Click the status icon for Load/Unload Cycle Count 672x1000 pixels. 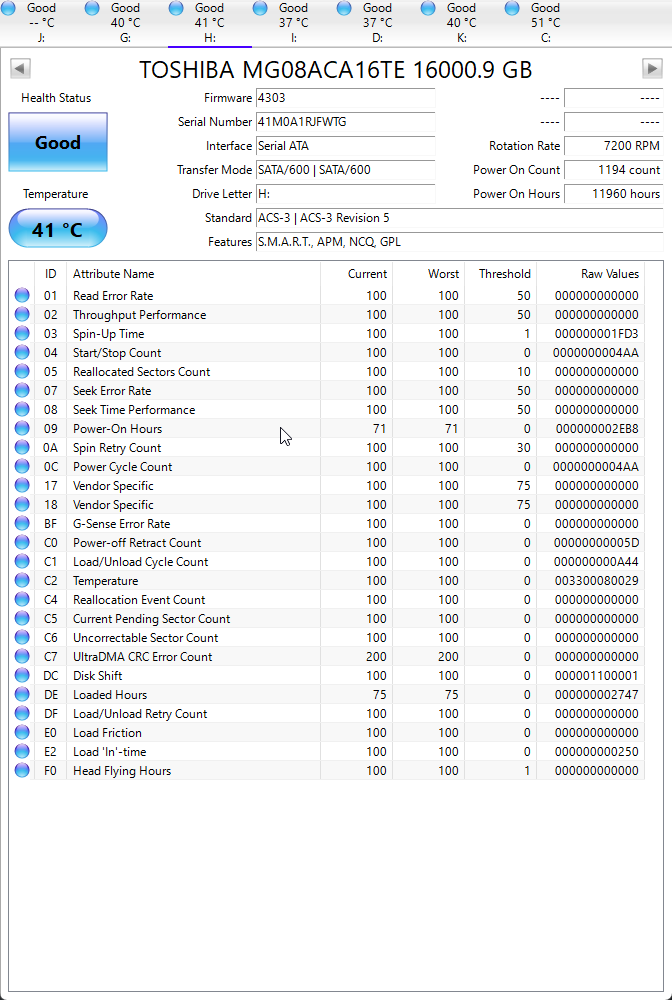(x=22, y=561)
